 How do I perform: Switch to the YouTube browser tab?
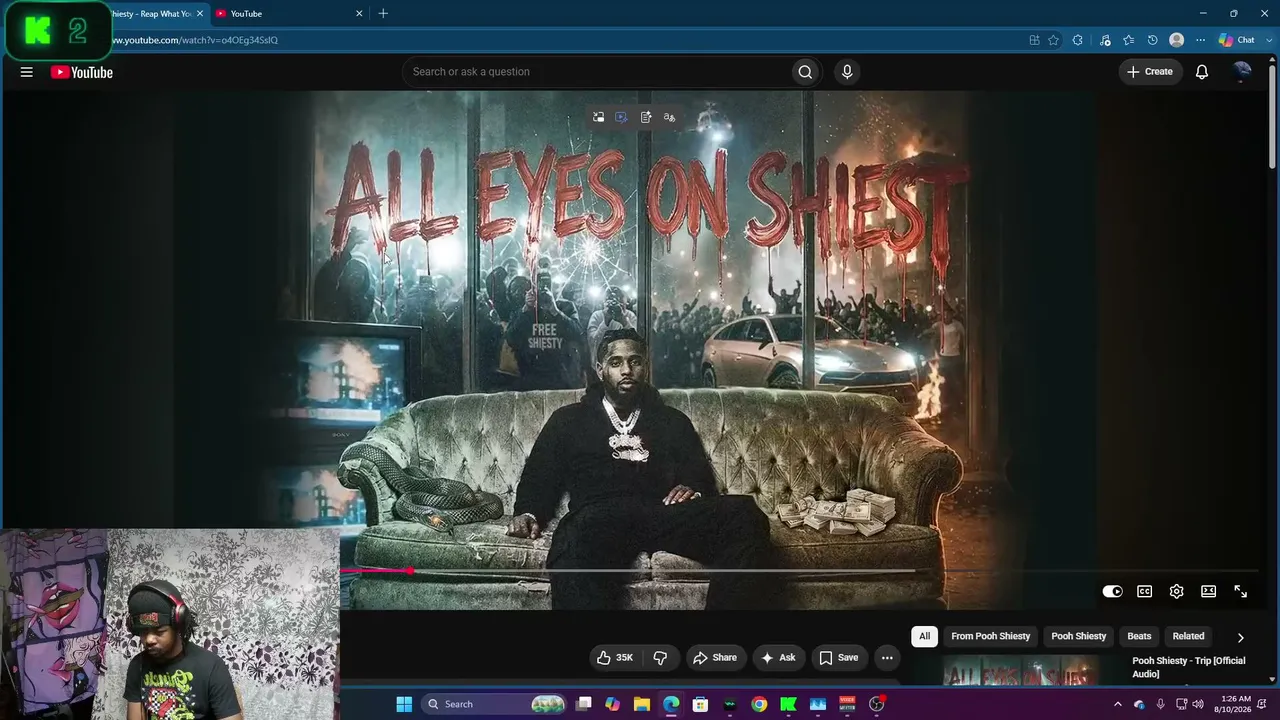[285, 14]
